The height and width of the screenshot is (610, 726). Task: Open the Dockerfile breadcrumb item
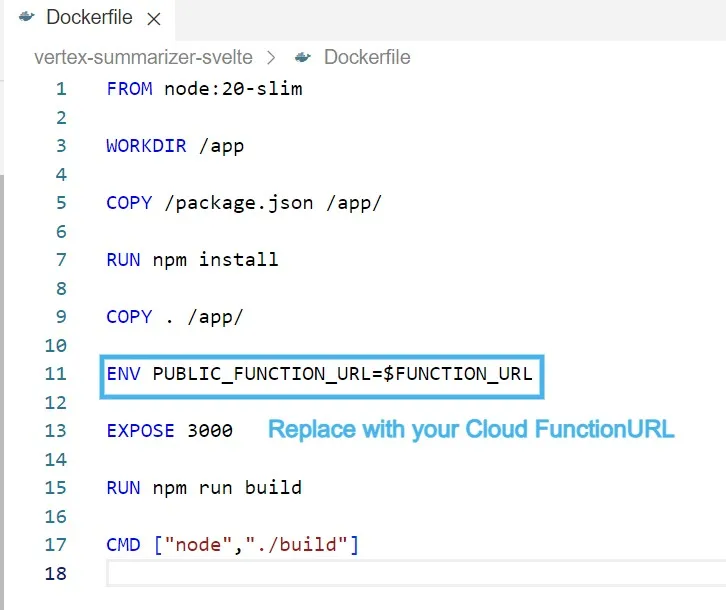coord(366,57)
